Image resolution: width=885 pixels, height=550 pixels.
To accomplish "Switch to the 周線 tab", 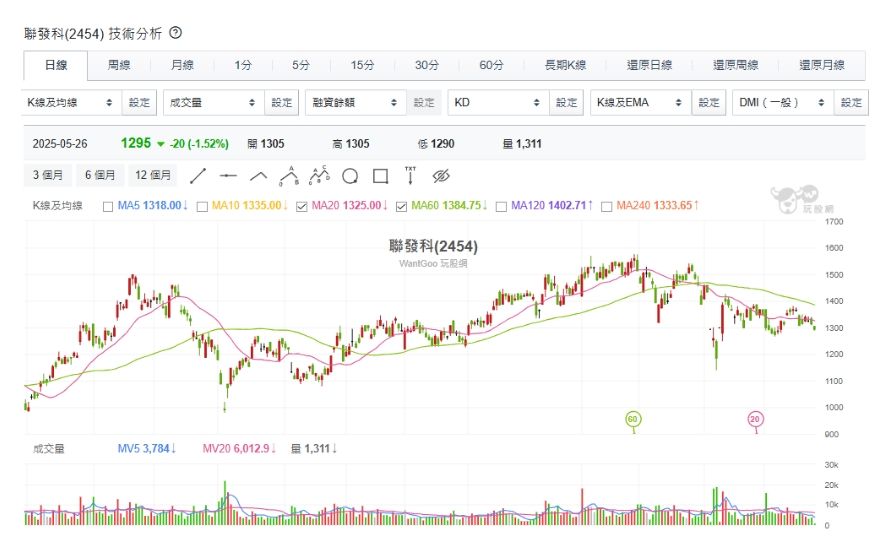I will (x=119, y=65).
